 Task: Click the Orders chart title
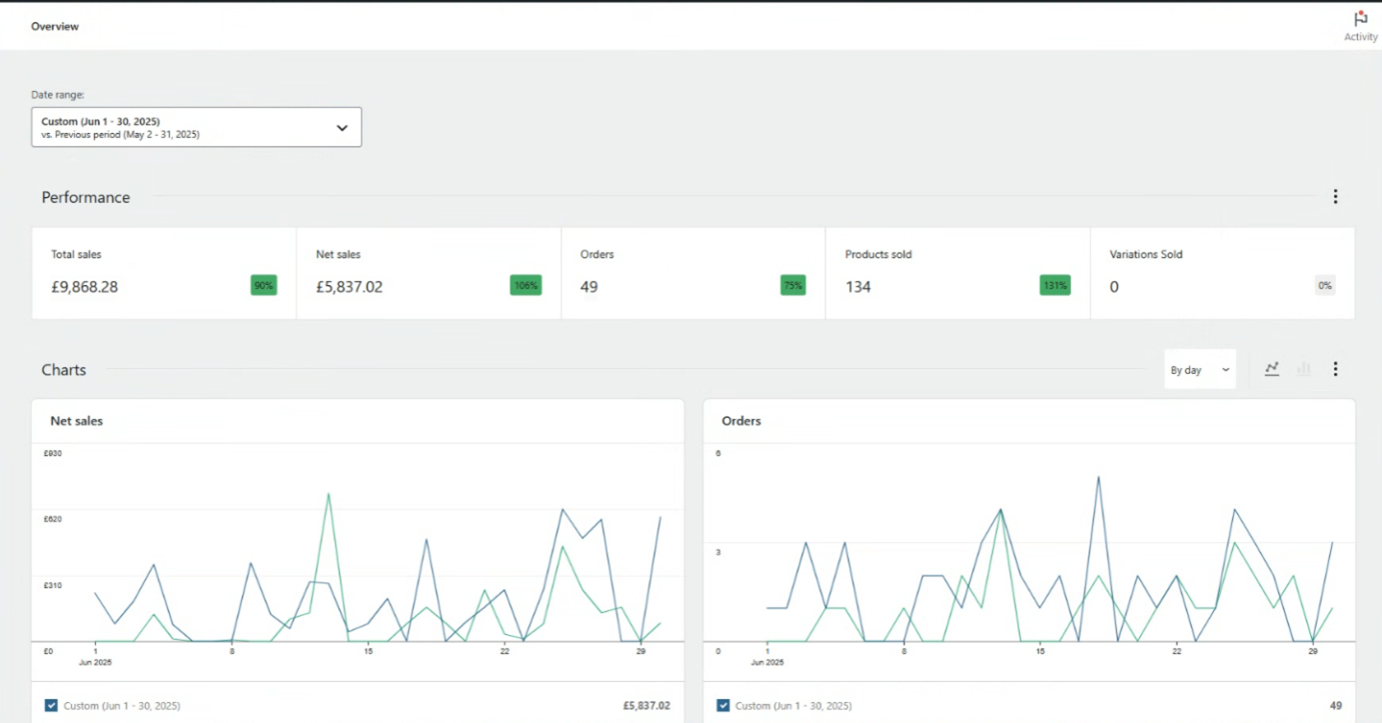[741, 421]
